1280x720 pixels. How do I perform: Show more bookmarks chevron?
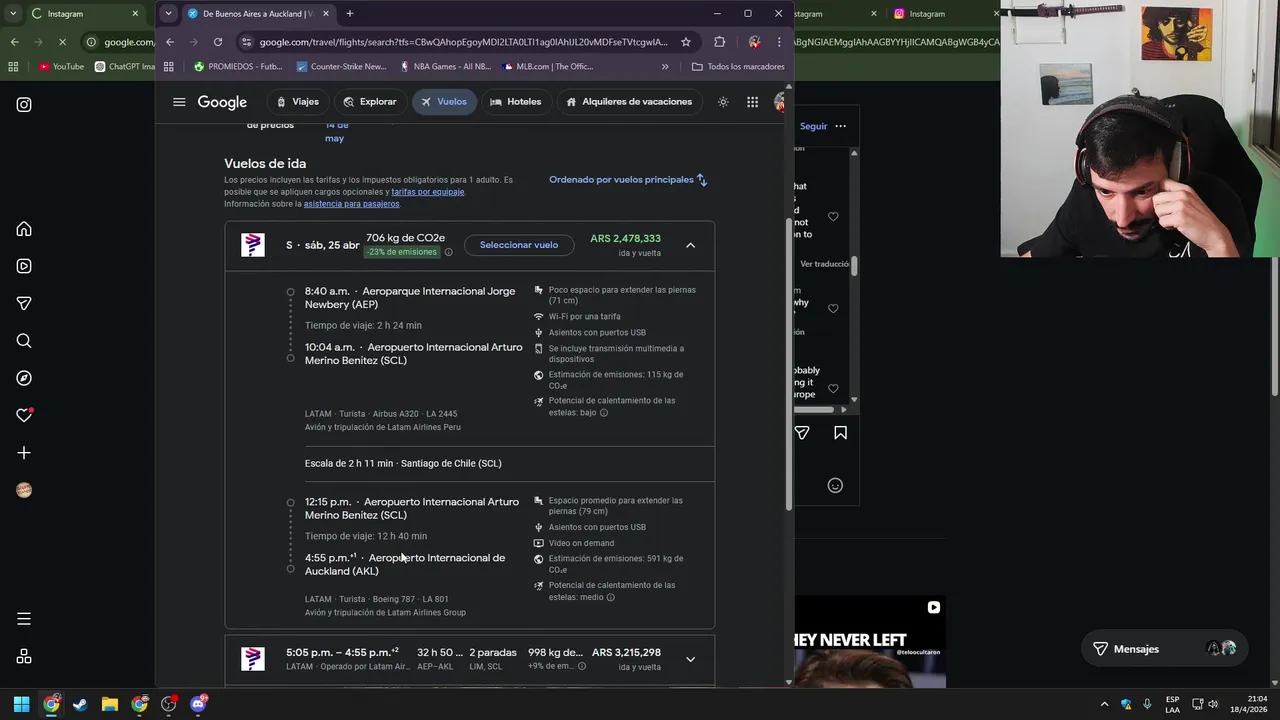point(665,67)
